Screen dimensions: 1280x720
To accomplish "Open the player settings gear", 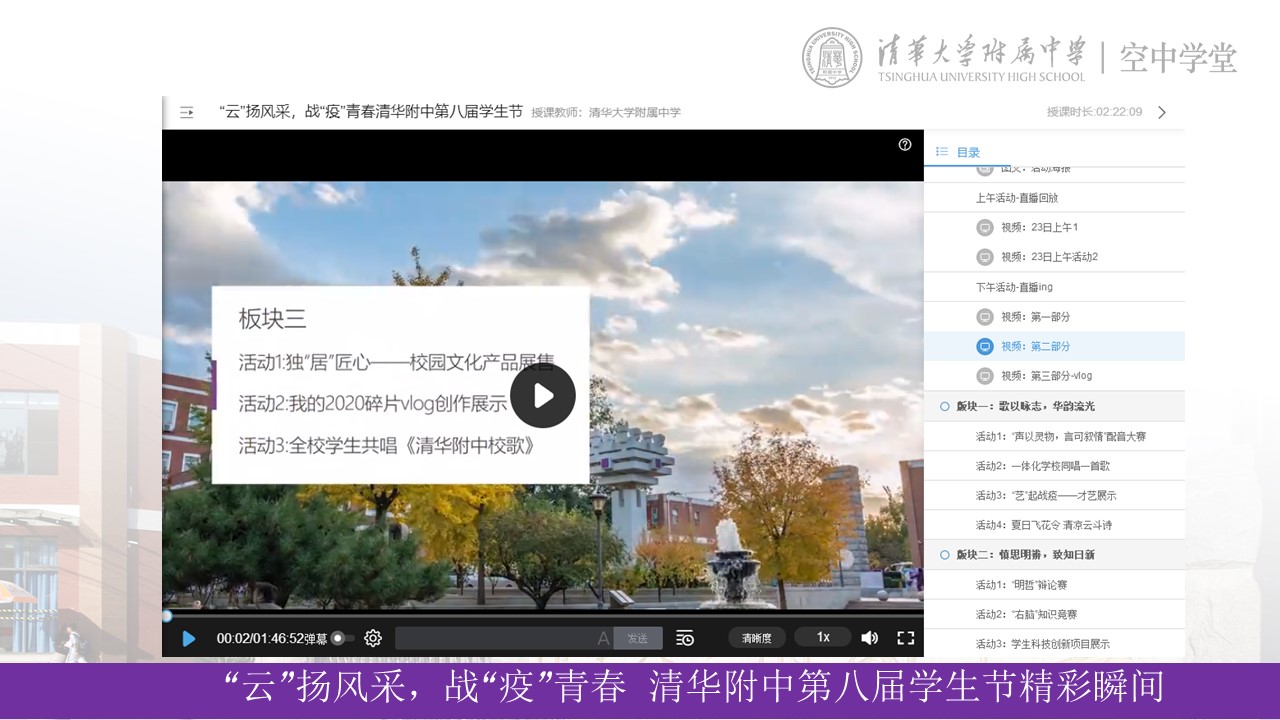I will point(373,638).
